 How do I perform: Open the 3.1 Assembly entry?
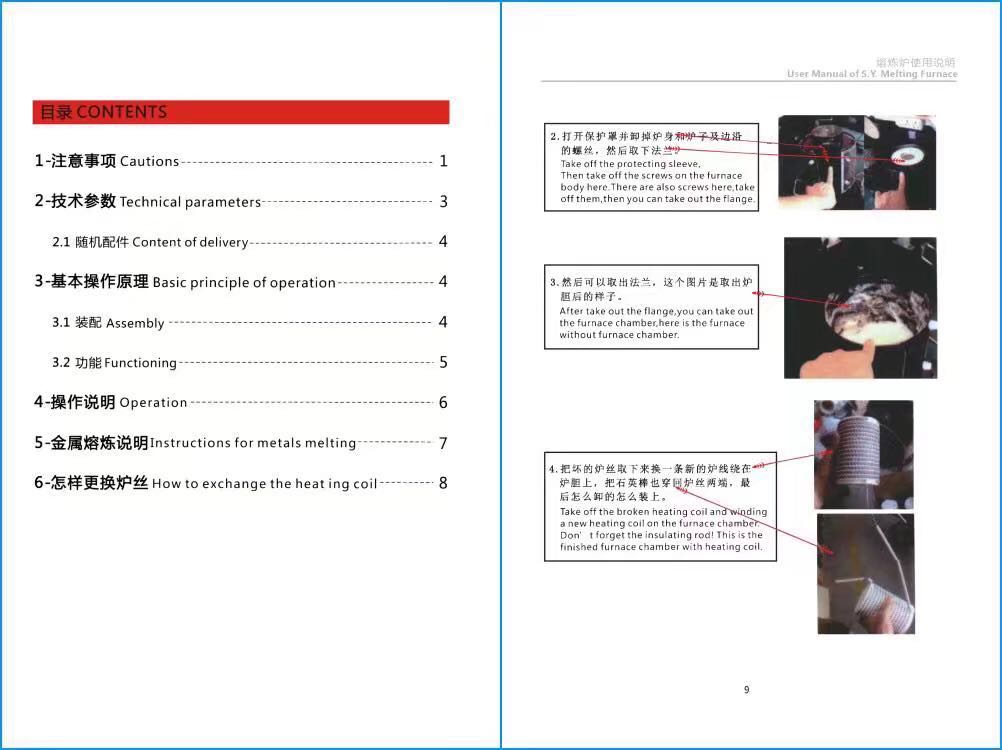pyautogui.click(x=108, y=323)
